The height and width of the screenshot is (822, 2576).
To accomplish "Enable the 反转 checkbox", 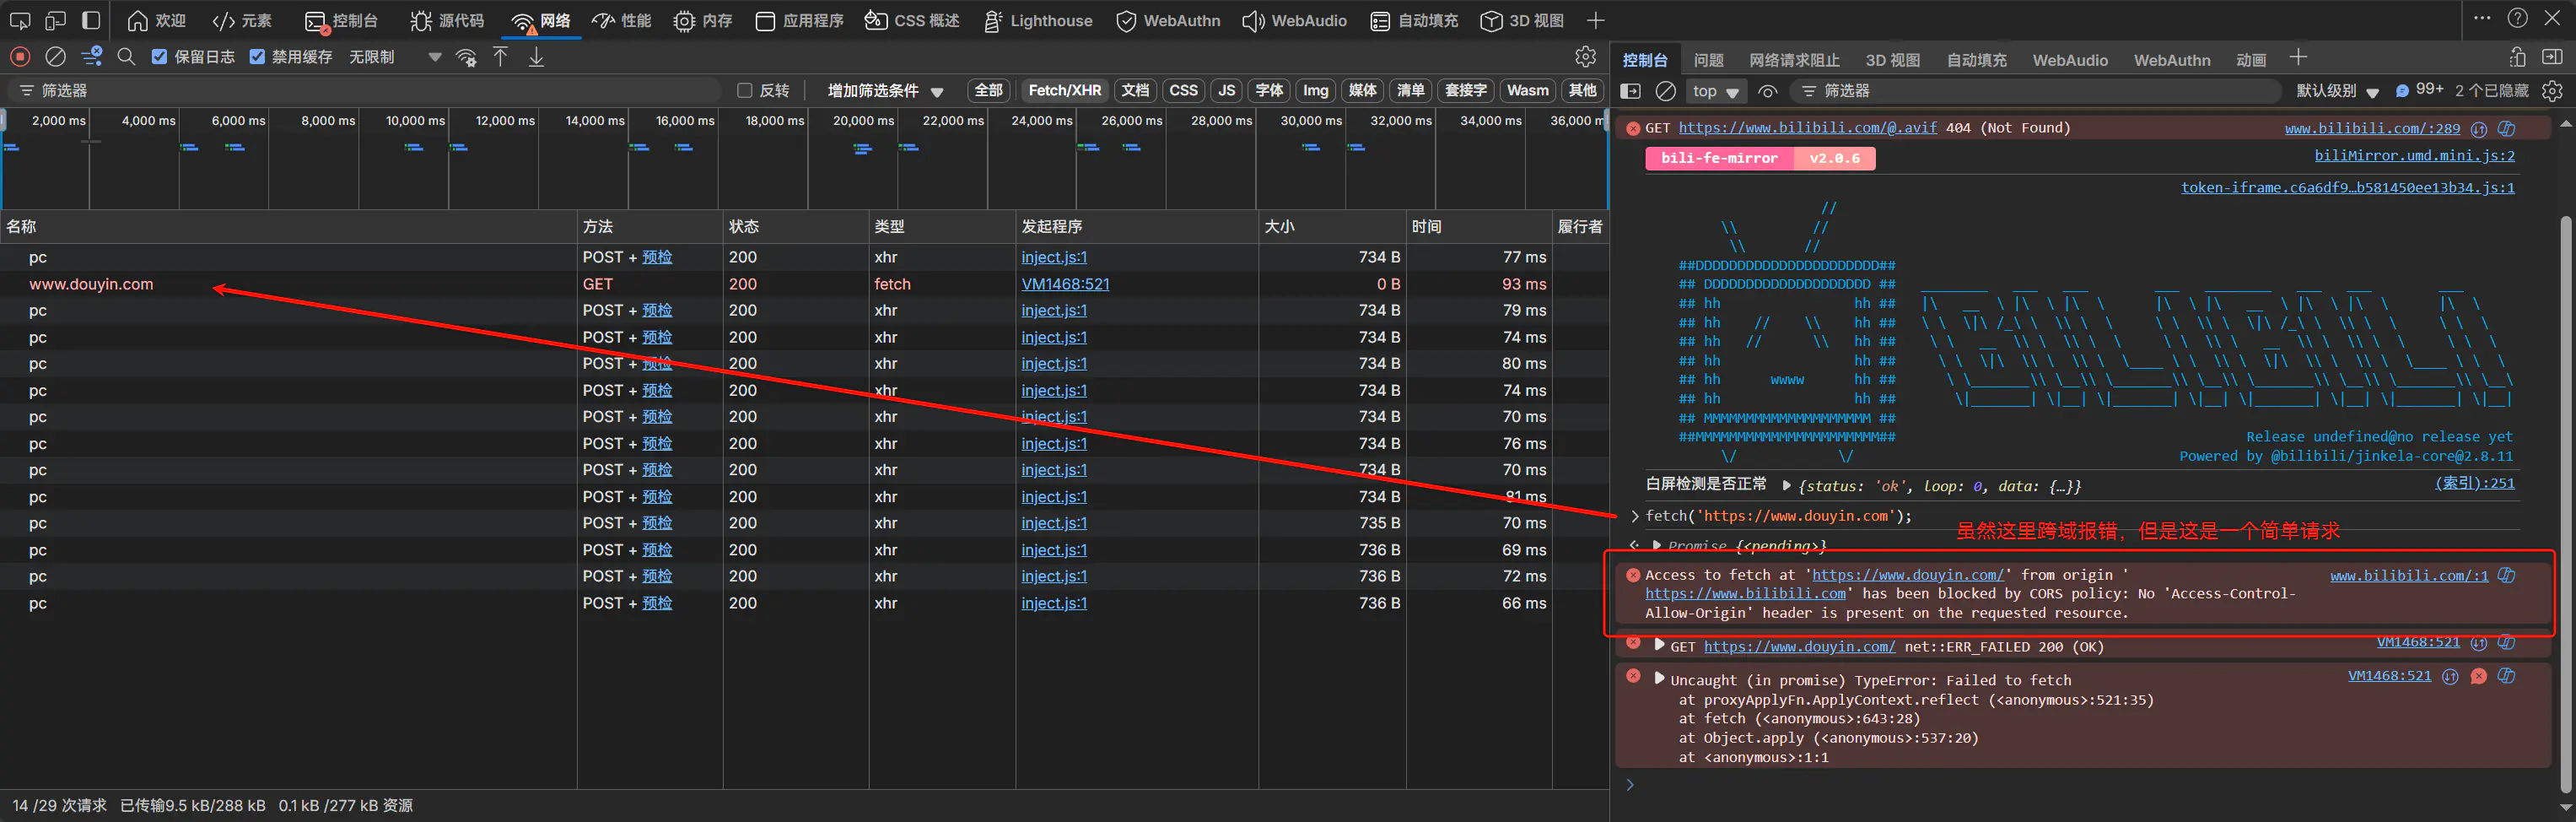I will click(x=744, y=91).
